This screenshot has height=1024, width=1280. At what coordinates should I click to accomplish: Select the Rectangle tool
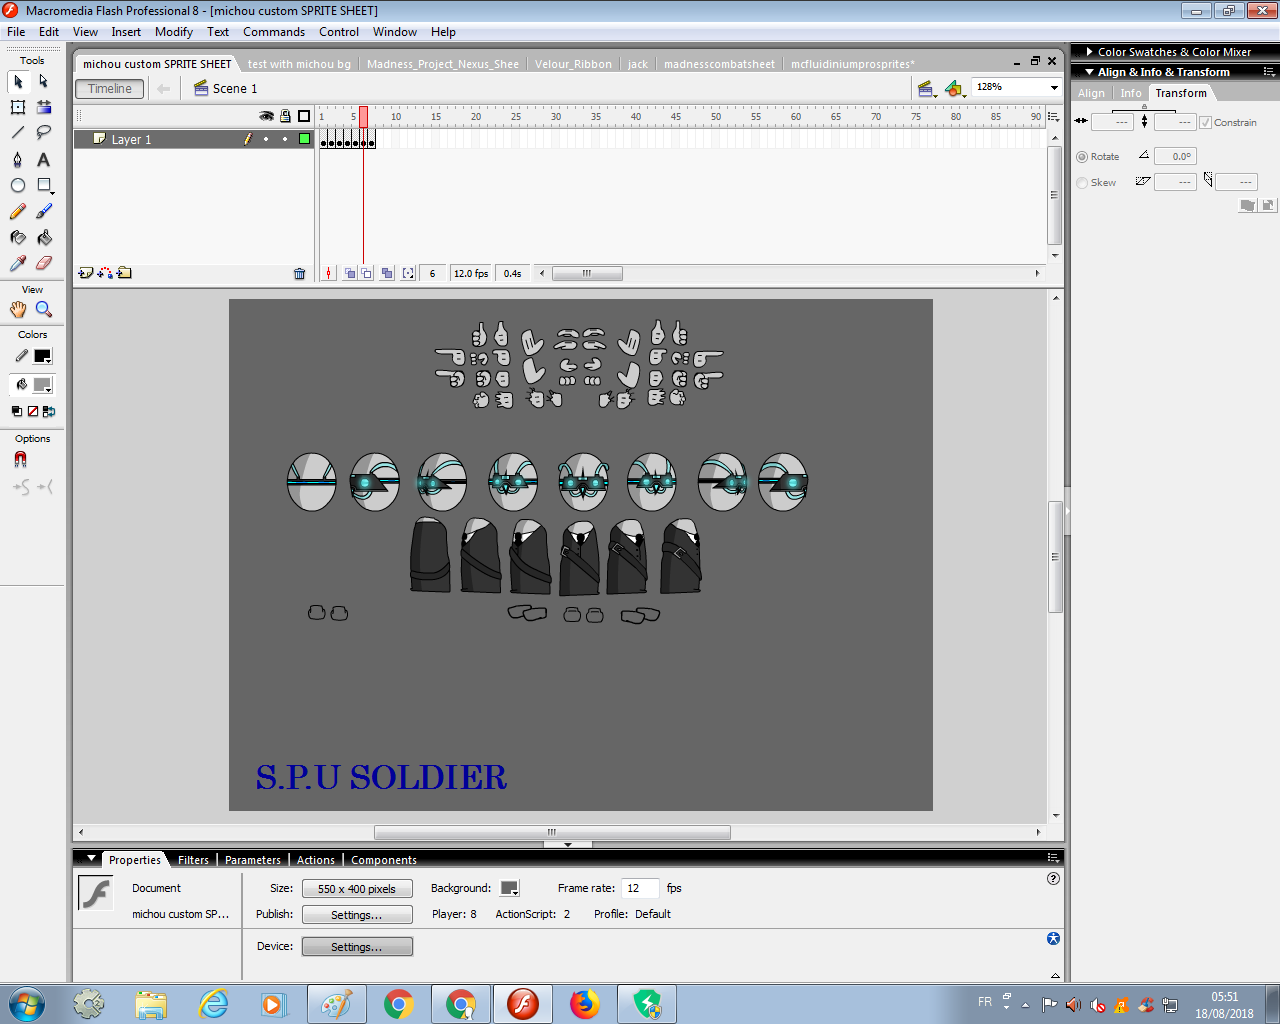pos(44,185)
